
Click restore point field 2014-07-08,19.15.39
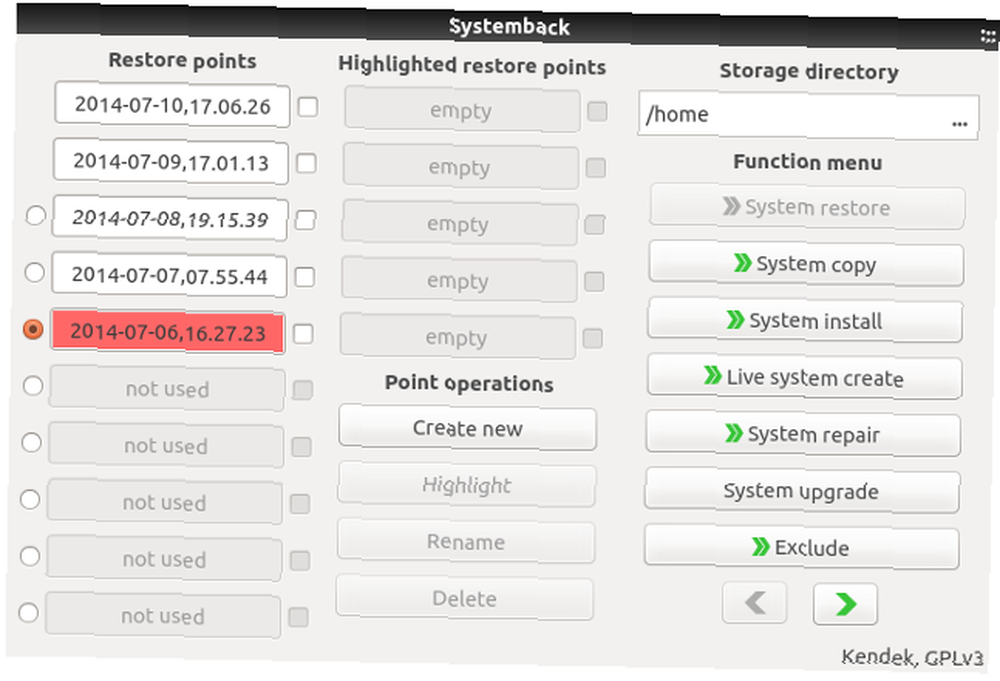[x=170, y=219]
